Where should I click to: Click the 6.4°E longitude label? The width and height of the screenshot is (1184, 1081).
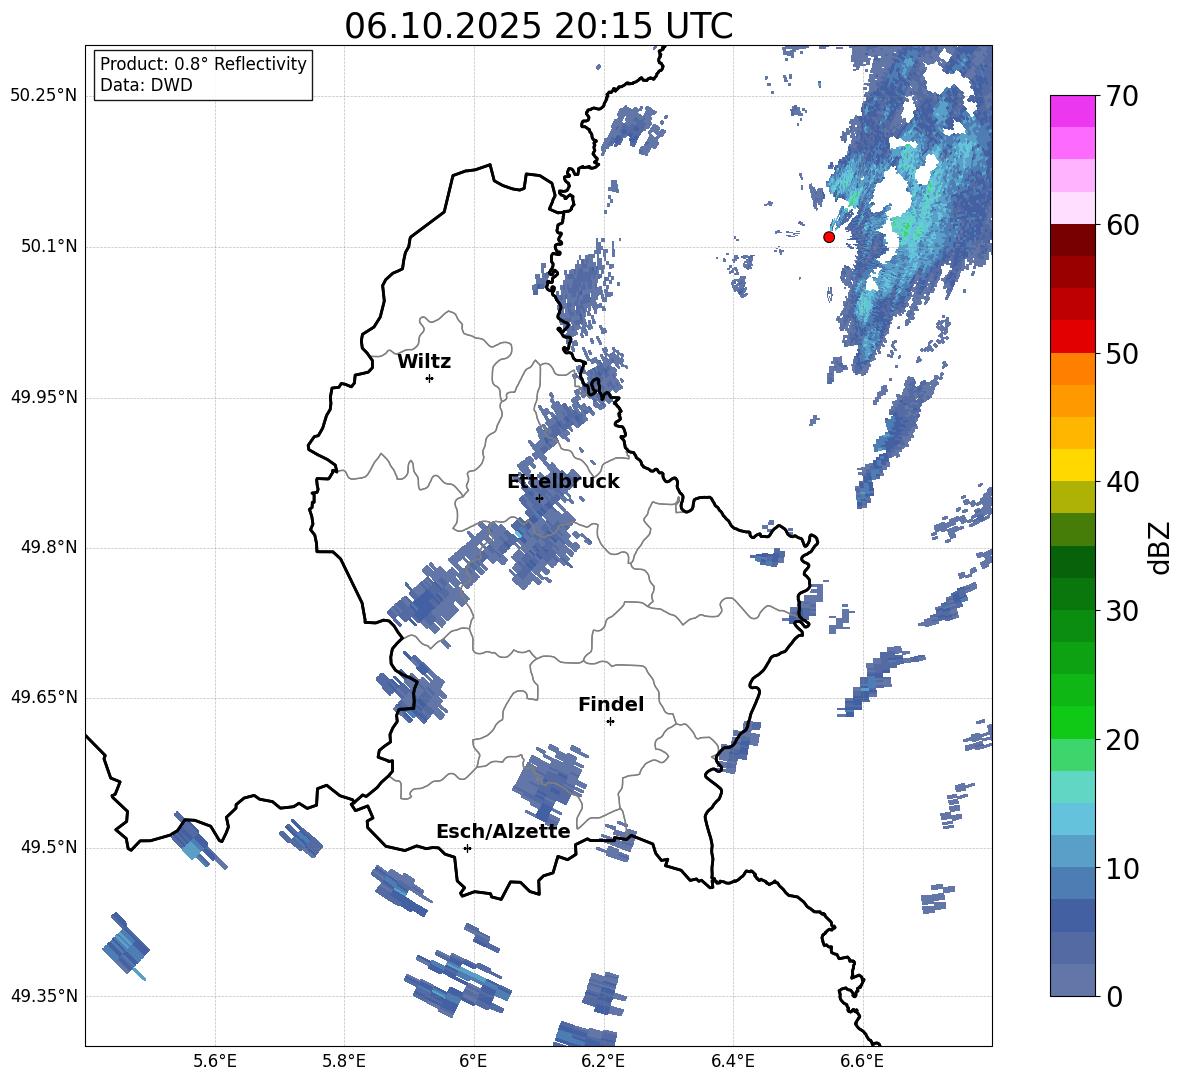click(x=732, y=1061)
